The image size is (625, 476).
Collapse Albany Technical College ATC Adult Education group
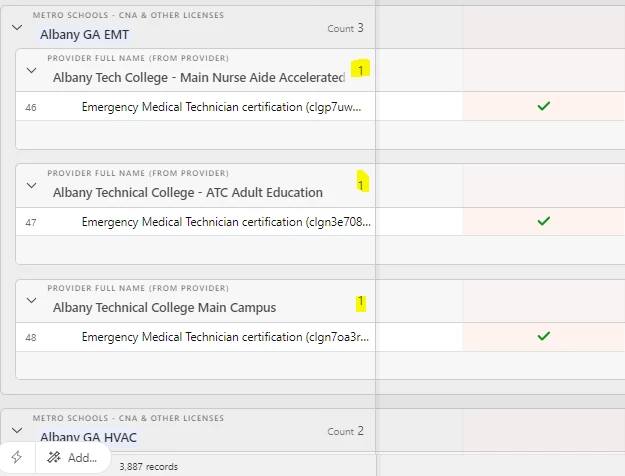(x=31, y=186)
